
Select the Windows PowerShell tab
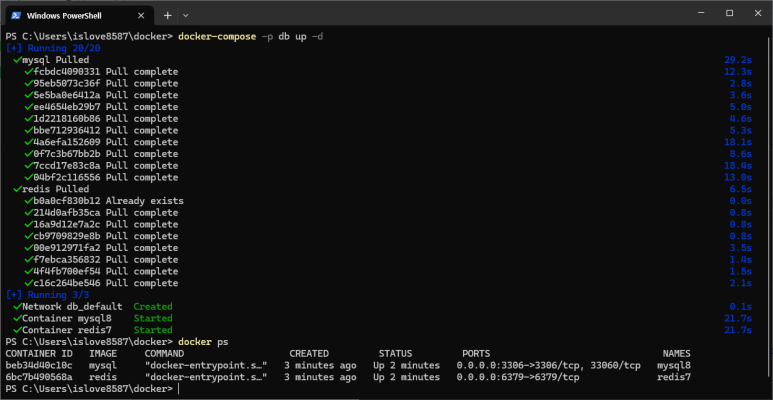77,16
